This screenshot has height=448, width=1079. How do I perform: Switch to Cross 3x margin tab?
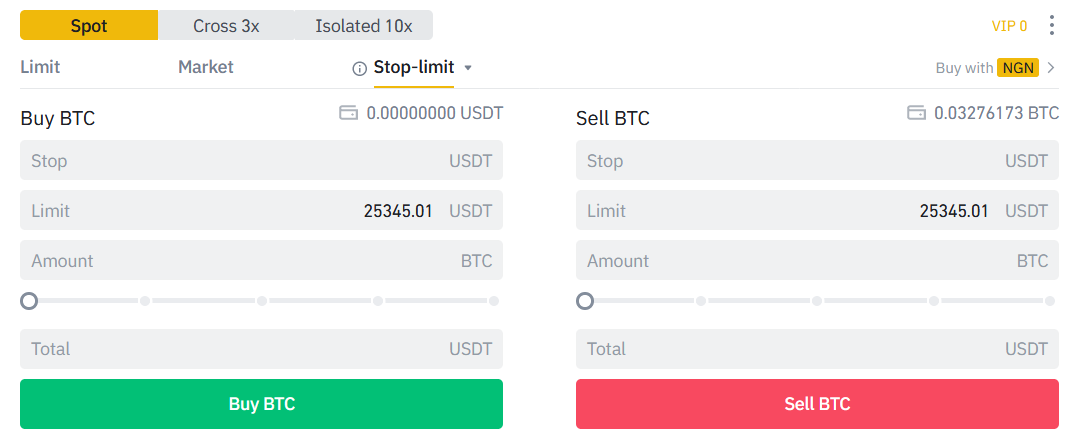[x=226, y=26]
